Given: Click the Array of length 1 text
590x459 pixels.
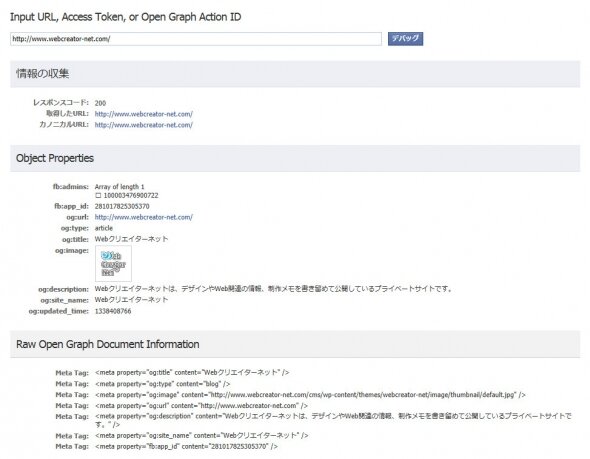Looking at the screenshot, I should point(119,187).
